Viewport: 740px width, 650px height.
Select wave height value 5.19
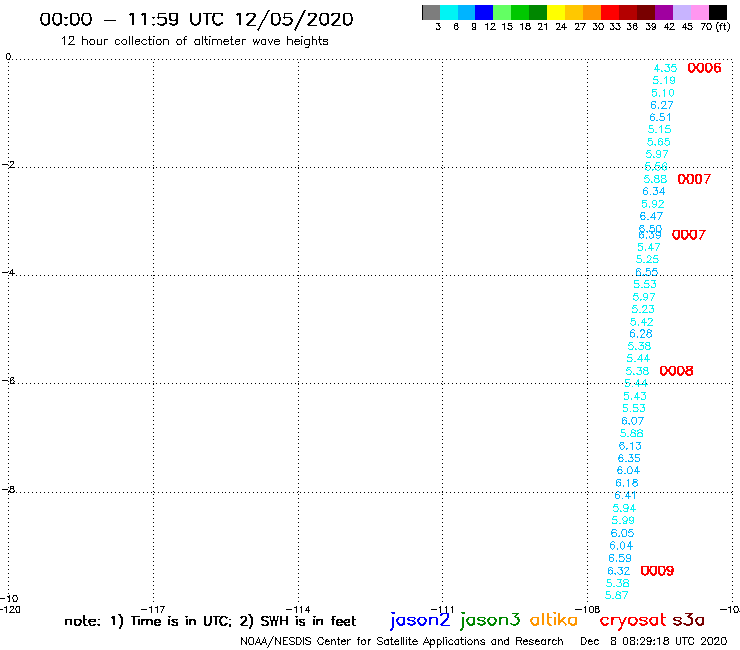pos(664,80)
